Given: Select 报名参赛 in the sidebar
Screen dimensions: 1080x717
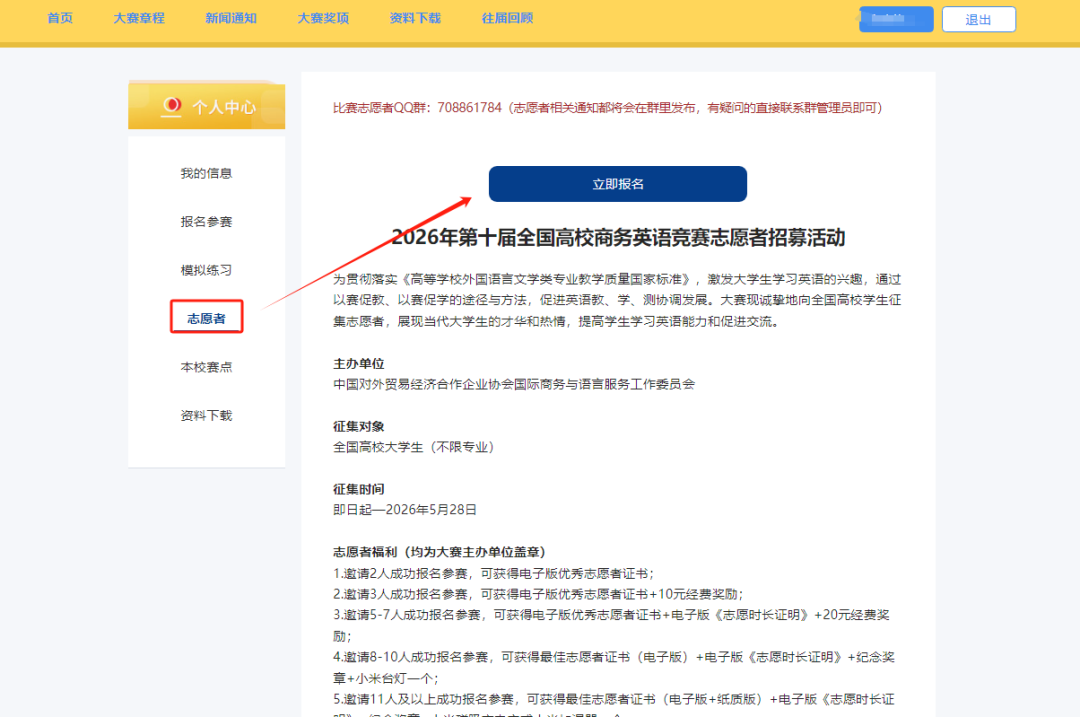Looking at the screenshot, I should (x=206, y=221).
